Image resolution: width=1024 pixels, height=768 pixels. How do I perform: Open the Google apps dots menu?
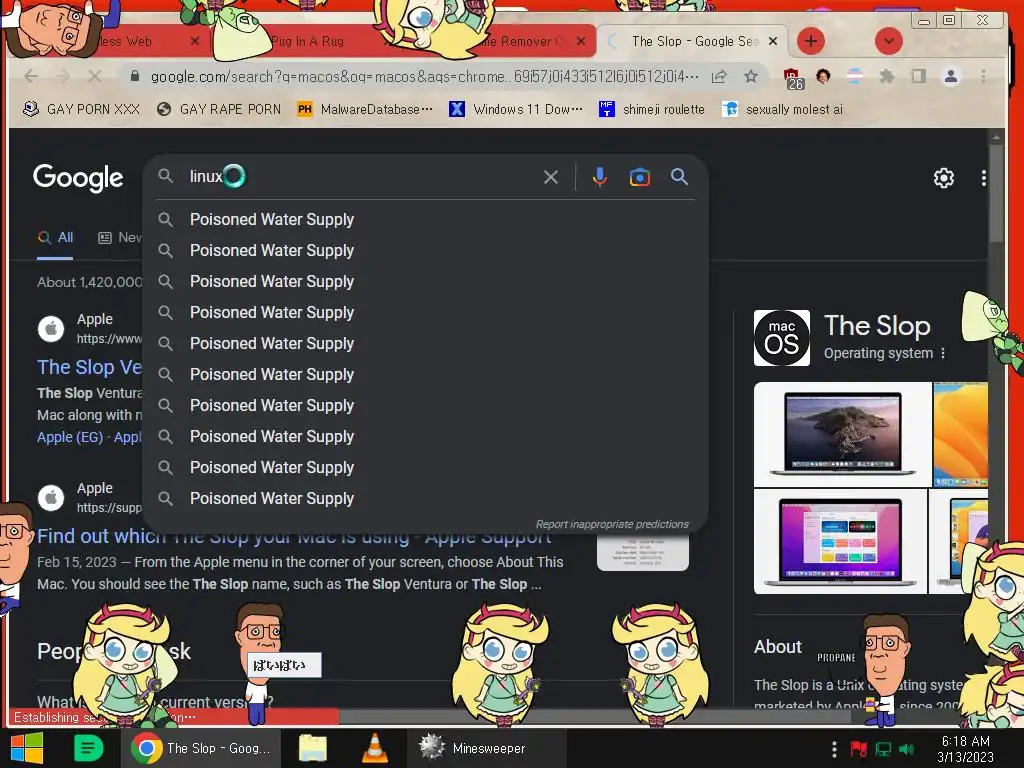pyautogui.click(x=984, y=178)
